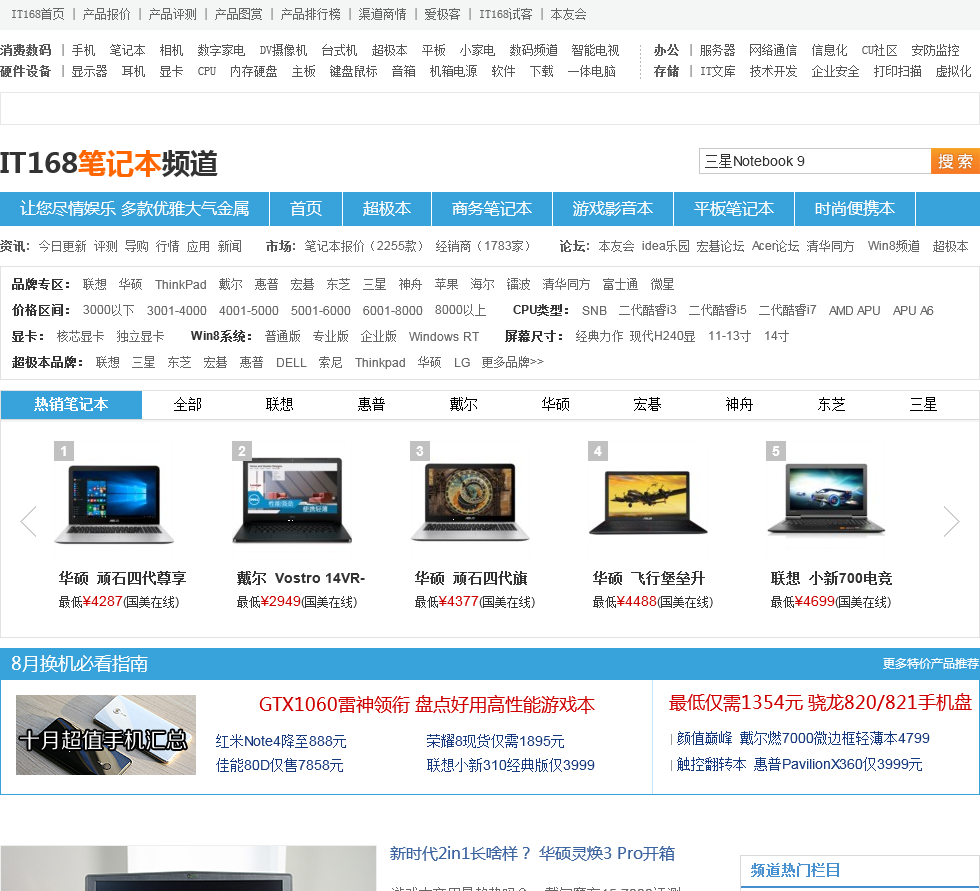Open the 首页 tab in blue nav bar
This screenshot has width=980, height=891.
click(x=306, y=209)
